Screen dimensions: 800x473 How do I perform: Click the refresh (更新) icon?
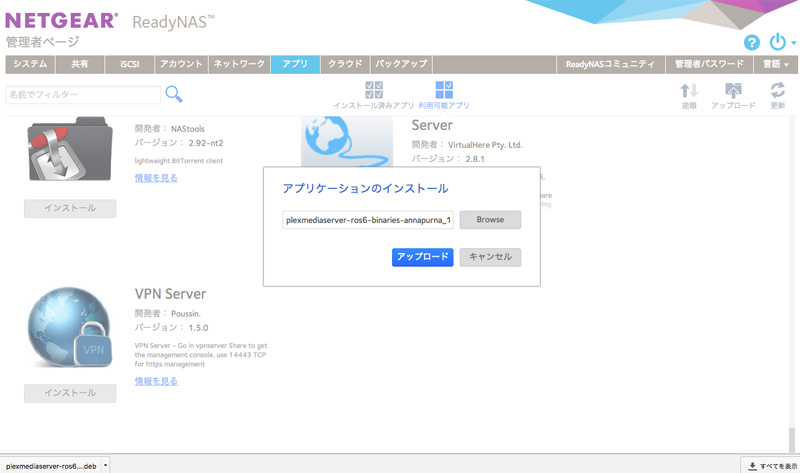click(x=777, y=91)
